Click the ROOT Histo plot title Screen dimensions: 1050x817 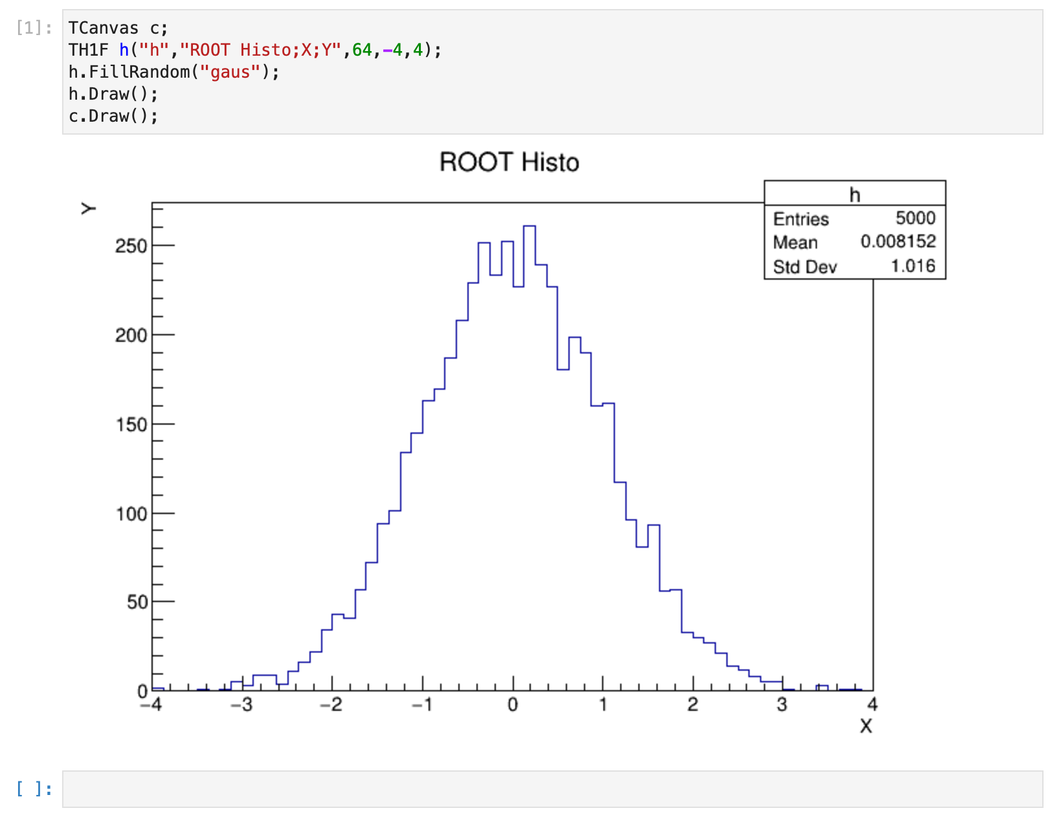508,162
